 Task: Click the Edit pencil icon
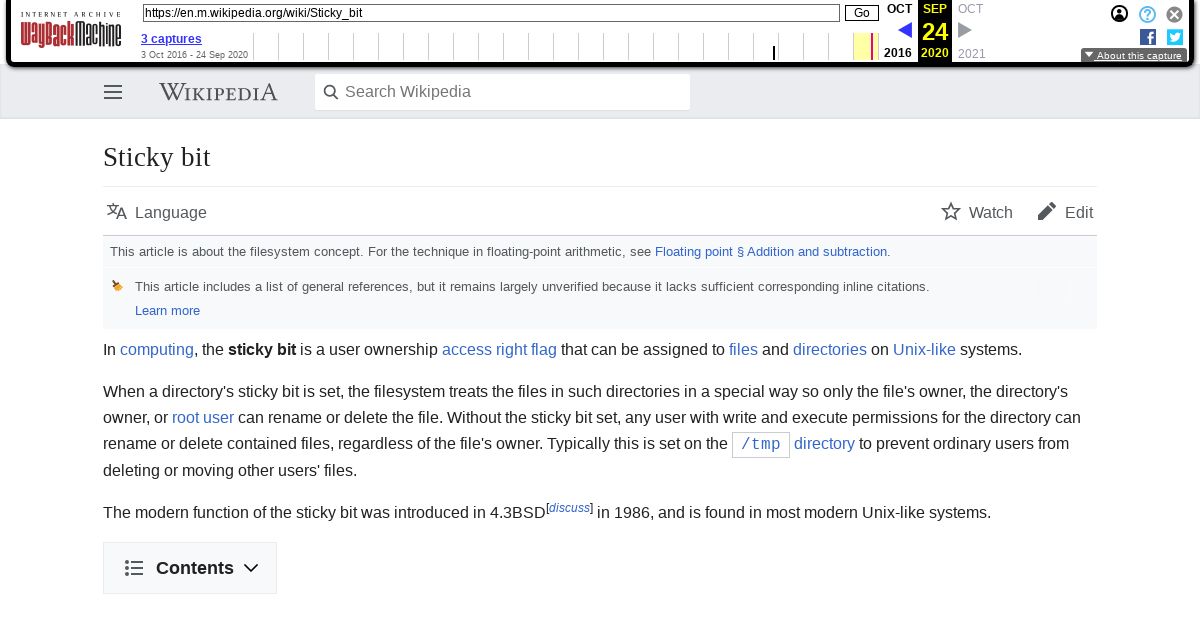(1047, 212)
